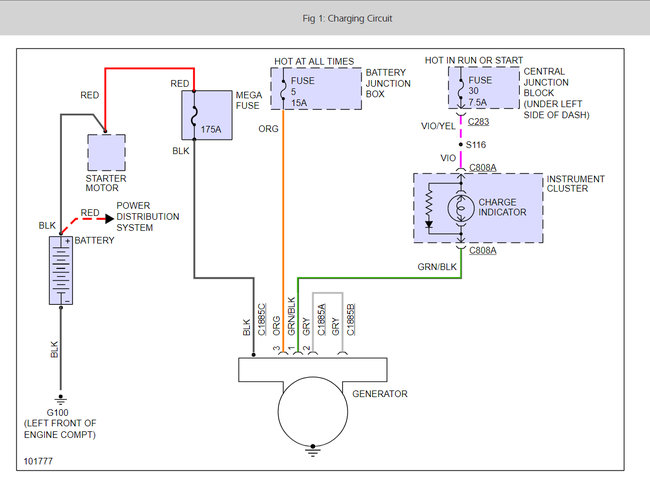Select the "VIO" label below S116
The image size is (650, 481).
pyautogui.click(x=448, y=158)
